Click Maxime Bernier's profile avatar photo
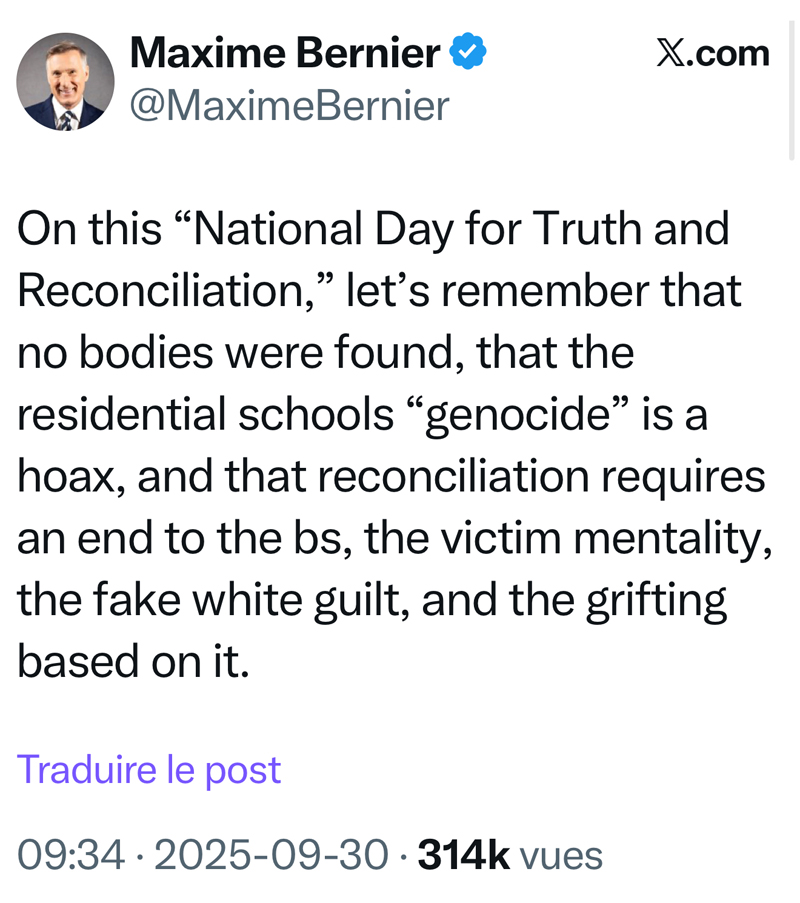This screenshot has height=903, width=800. (x=66, y=81)
